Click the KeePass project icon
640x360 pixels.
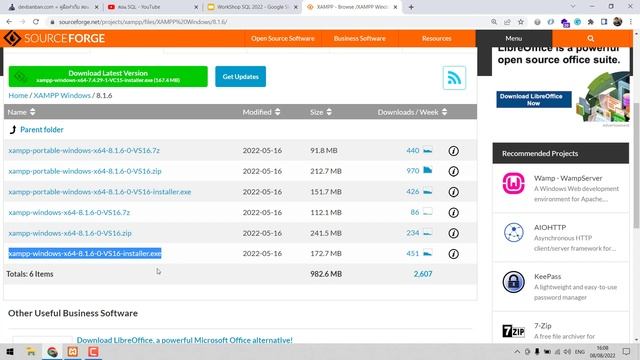click(x=513, y=282)
